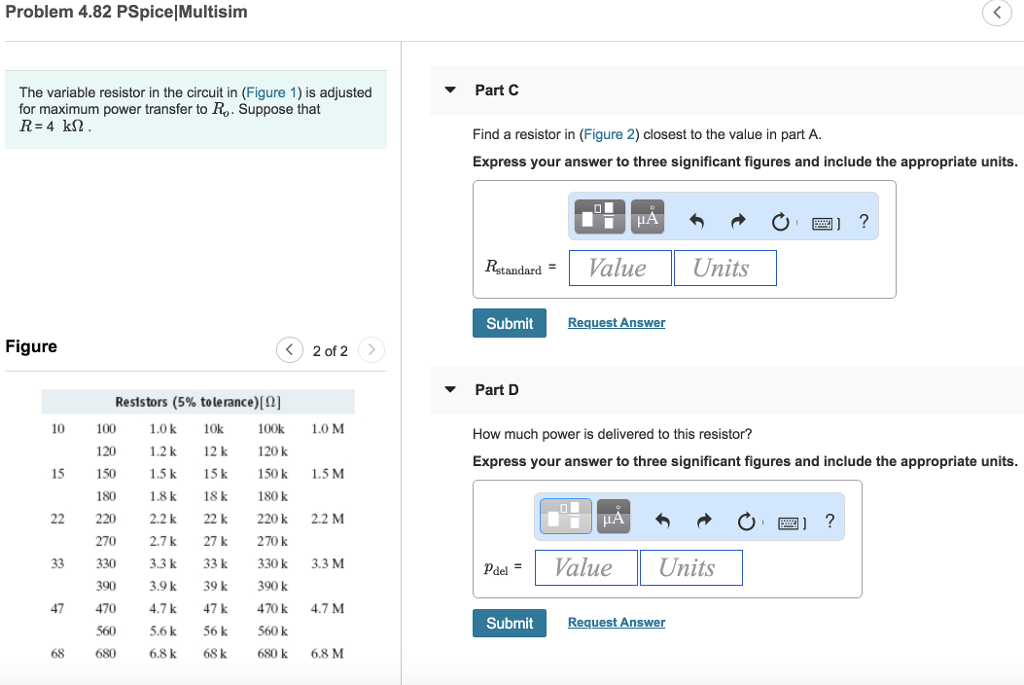
Task: Collapse the Part C section
Action: (x=450, y=90)
